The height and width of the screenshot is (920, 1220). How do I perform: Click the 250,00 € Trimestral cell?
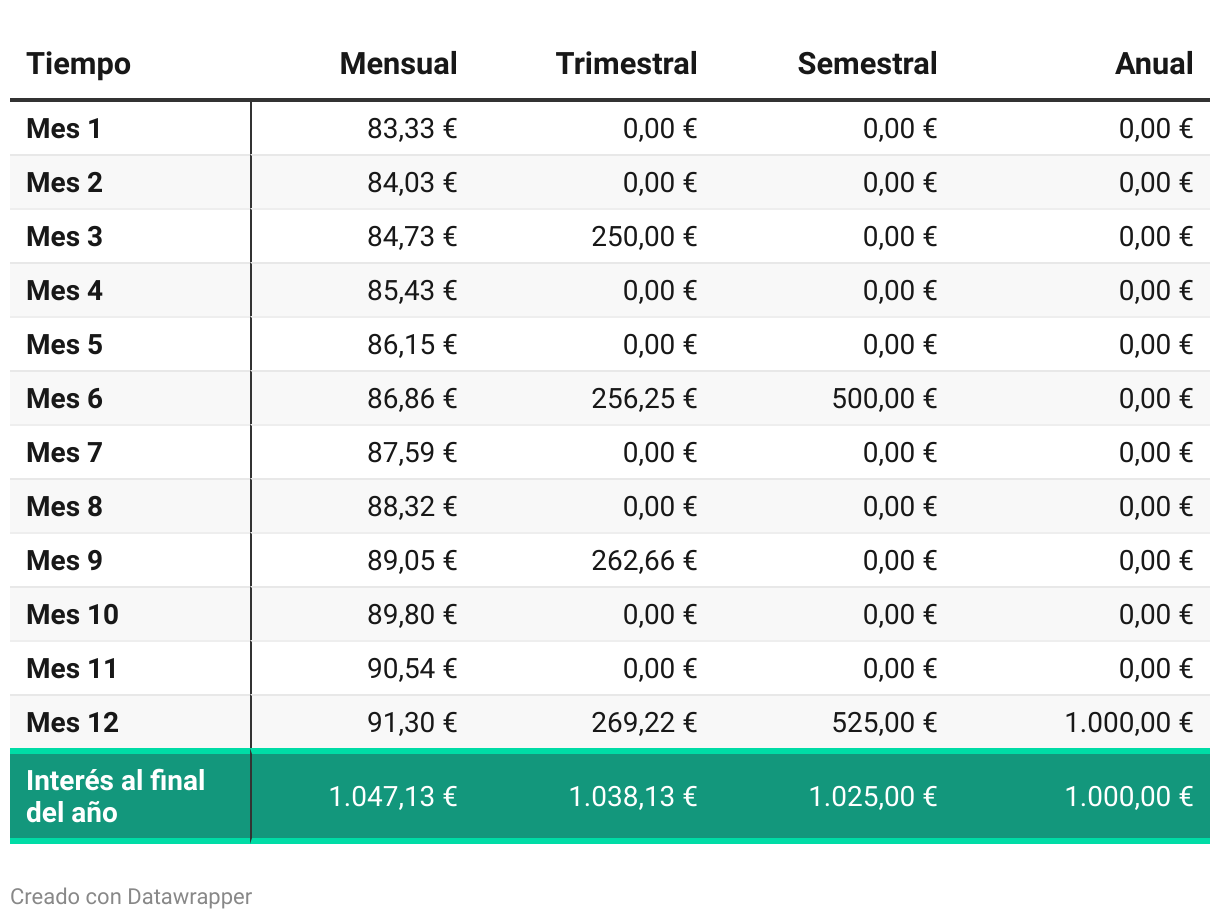[x=644, y=236]
